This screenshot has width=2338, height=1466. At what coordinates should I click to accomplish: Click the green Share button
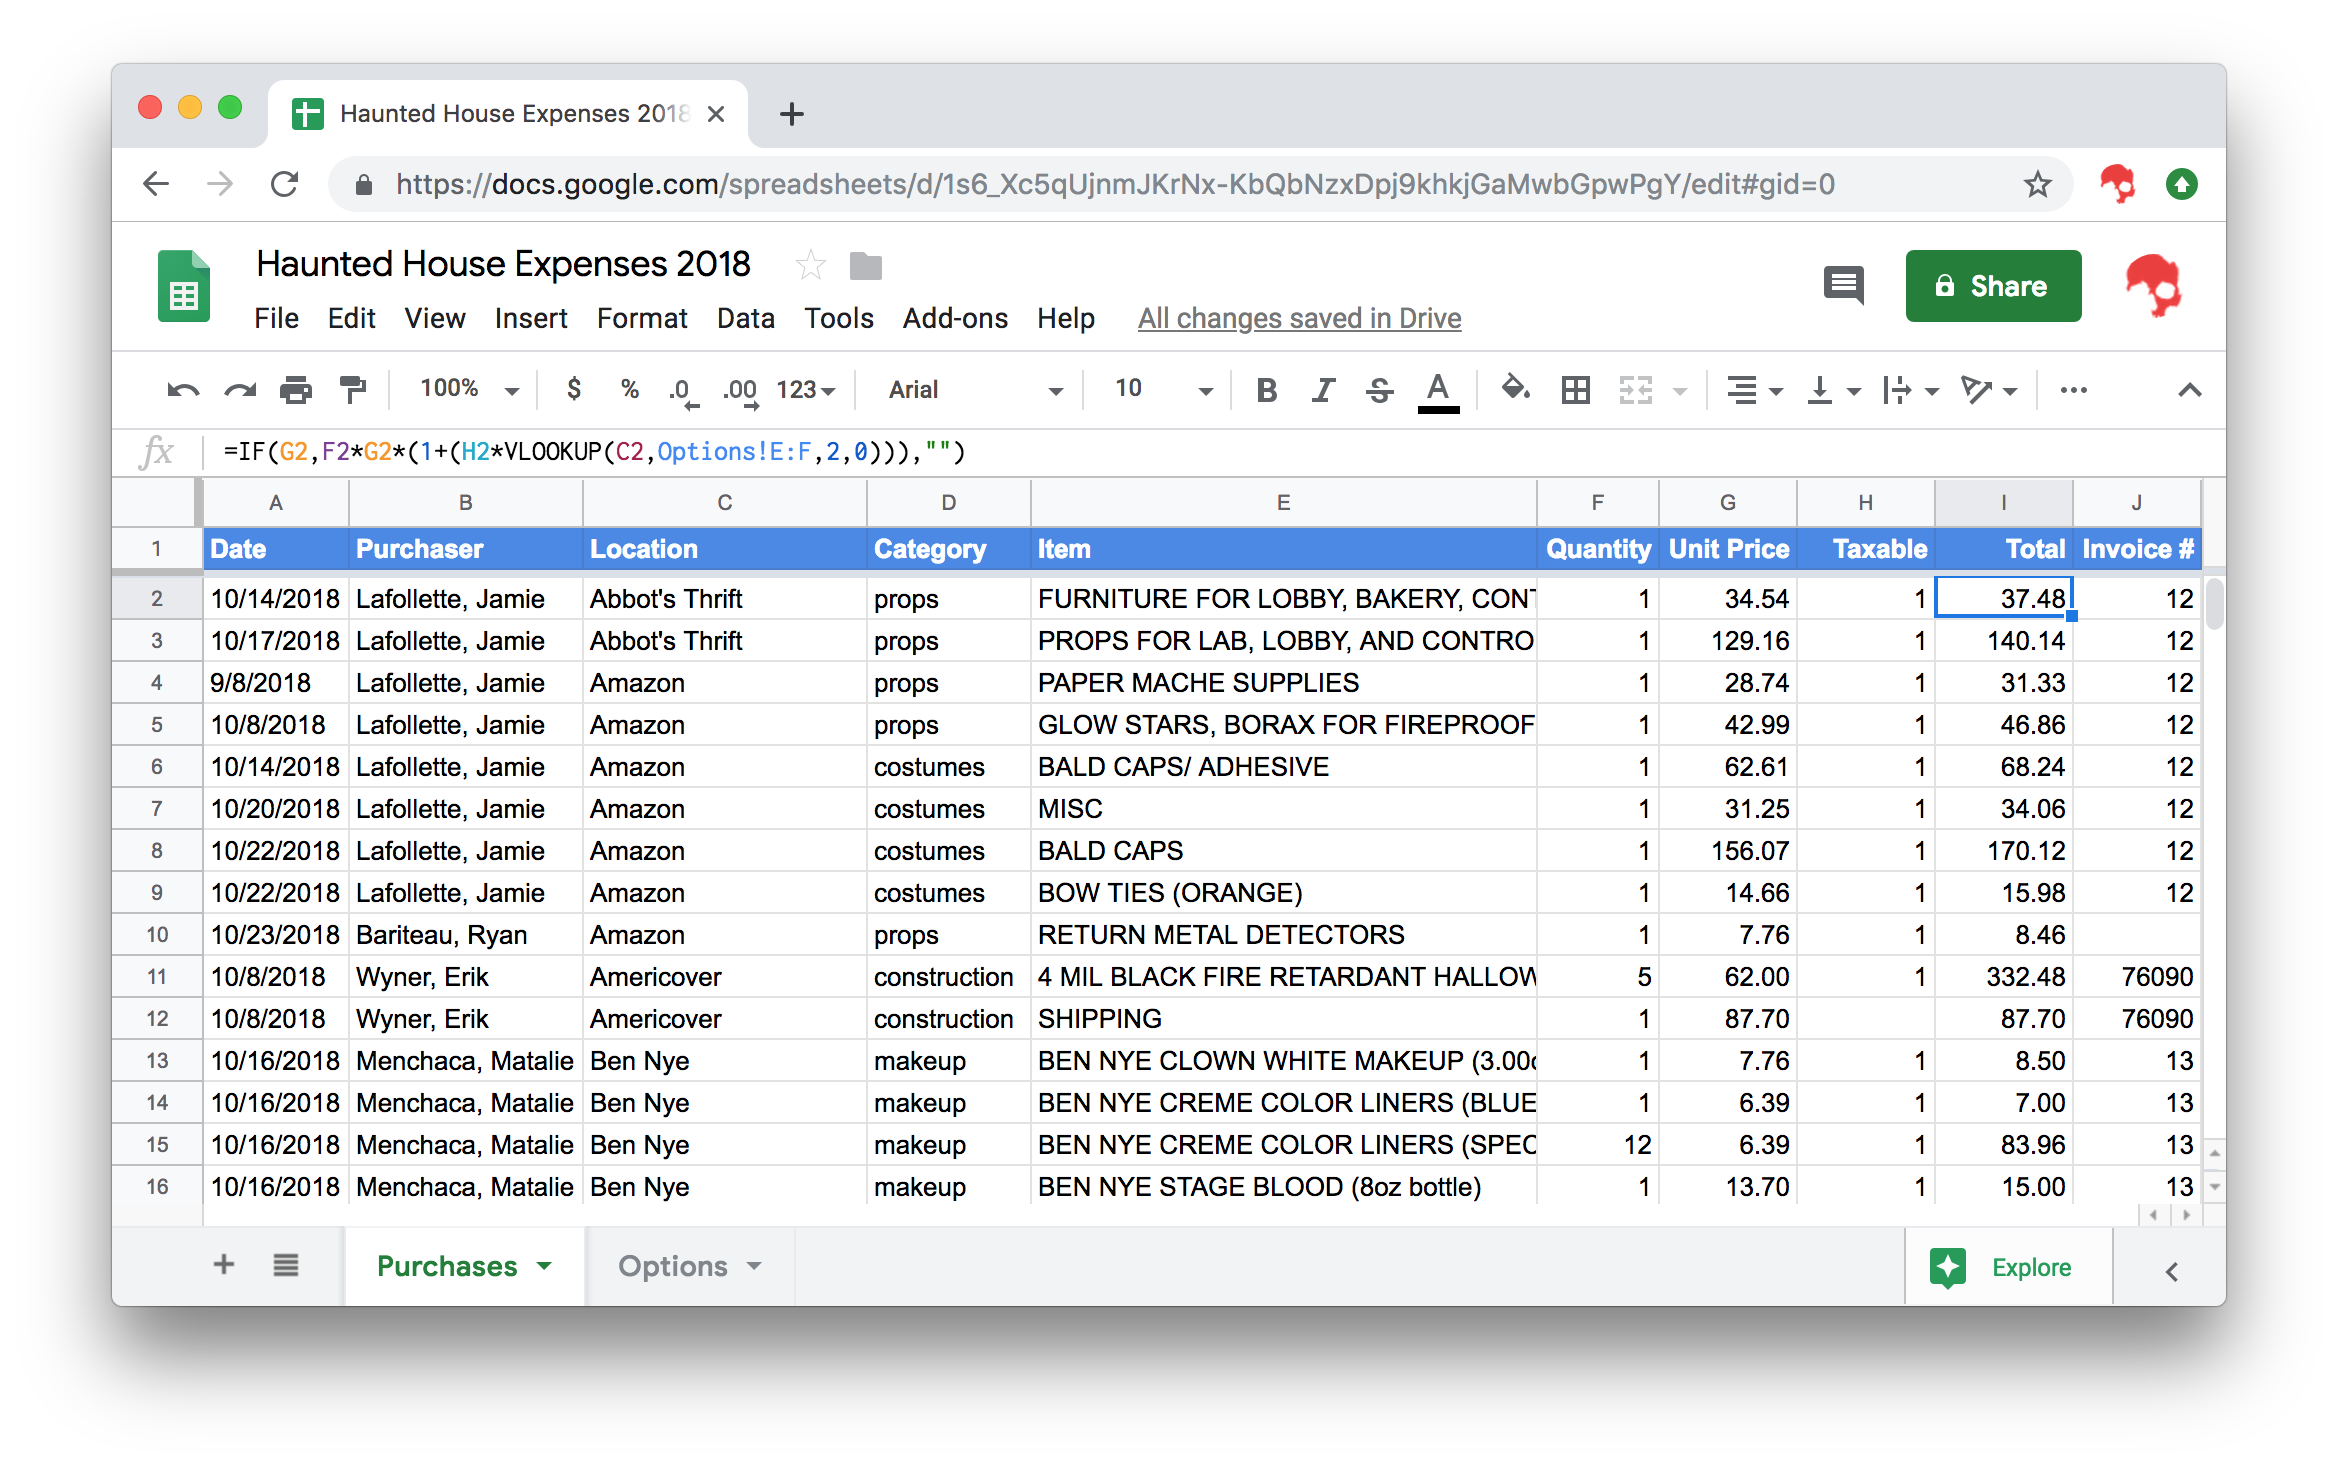coord(1993,286)
